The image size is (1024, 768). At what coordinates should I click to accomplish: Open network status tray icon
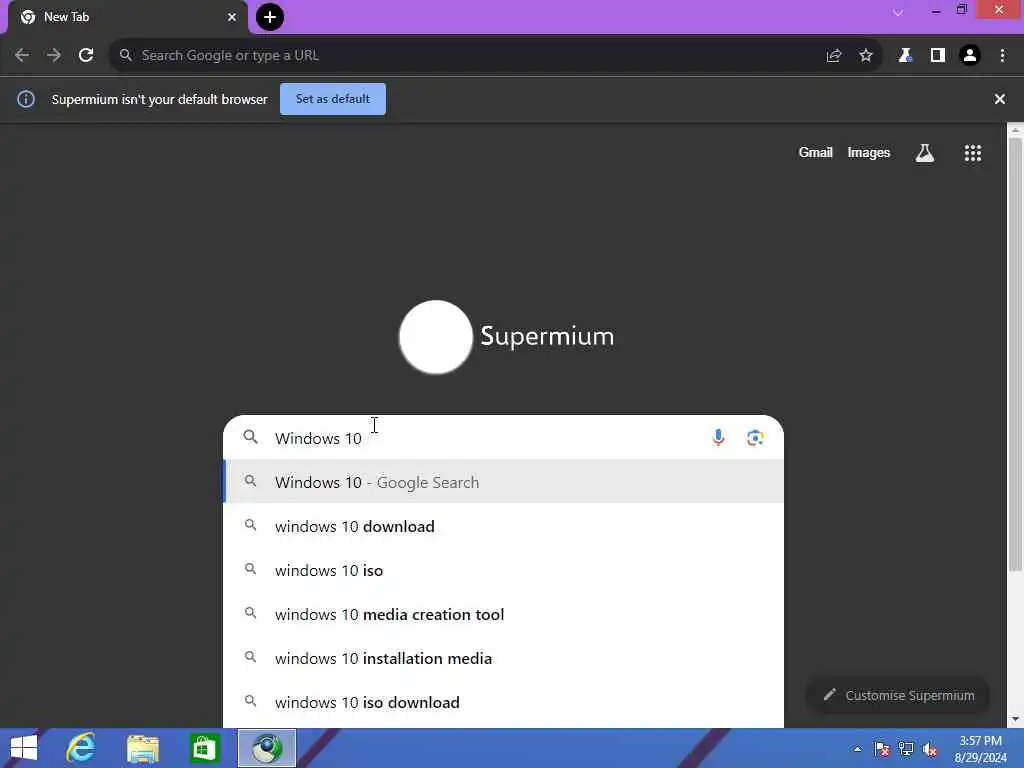pyautogui.click(x=906, y=749)
